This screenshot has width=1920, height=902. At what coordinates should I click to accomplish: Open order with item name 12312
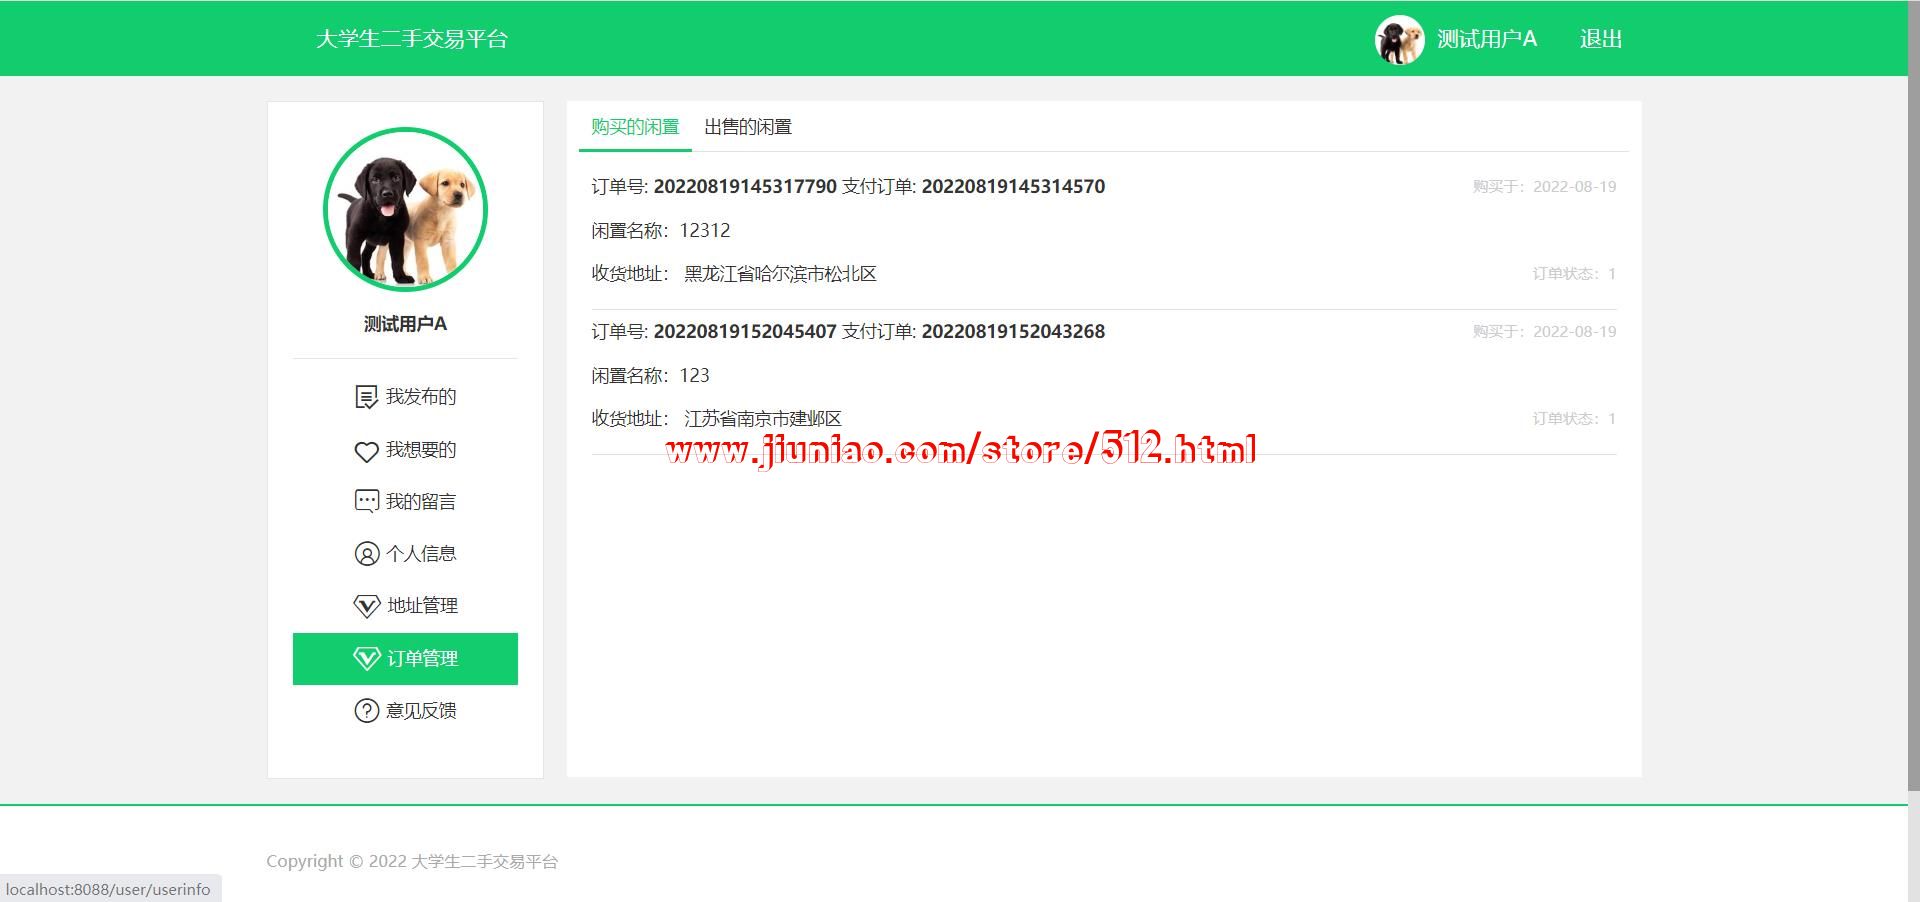click(705, 230)
